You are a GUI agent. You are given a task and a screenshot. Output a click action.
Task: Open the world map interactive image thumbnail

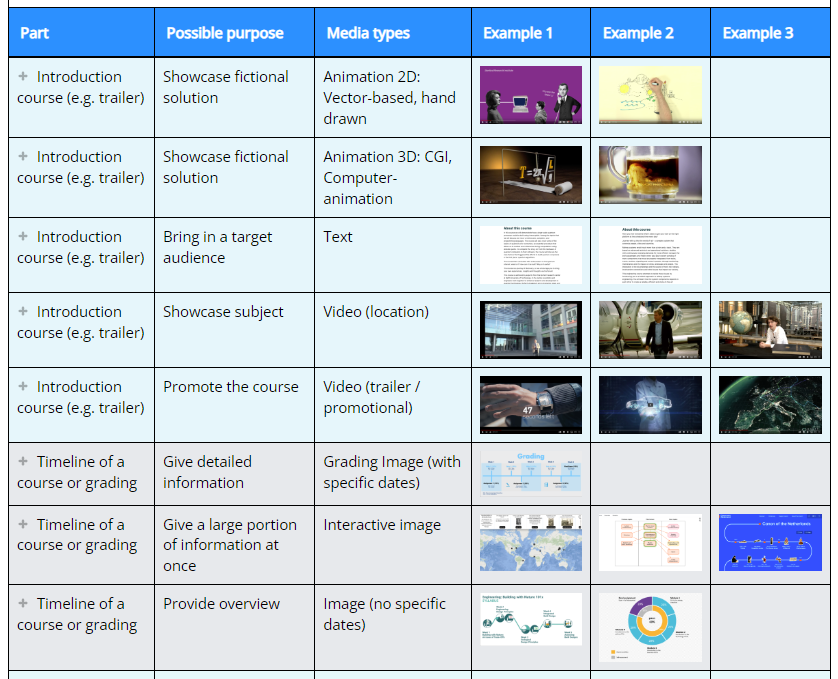531,543
